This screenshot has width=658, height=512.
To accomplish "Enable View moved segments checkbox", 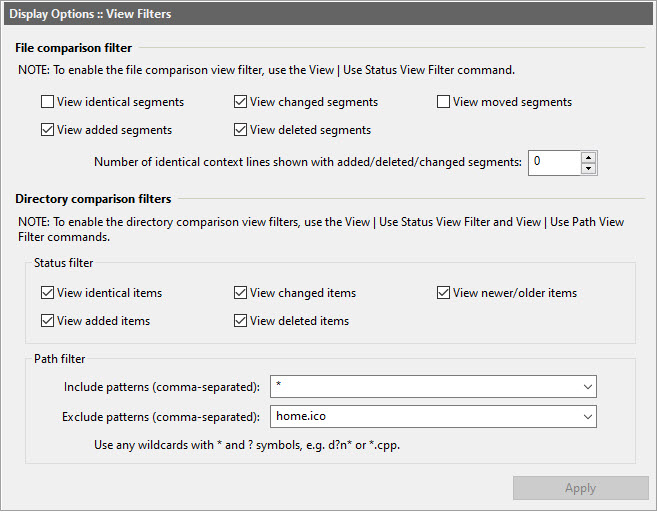I will [444, 102].
